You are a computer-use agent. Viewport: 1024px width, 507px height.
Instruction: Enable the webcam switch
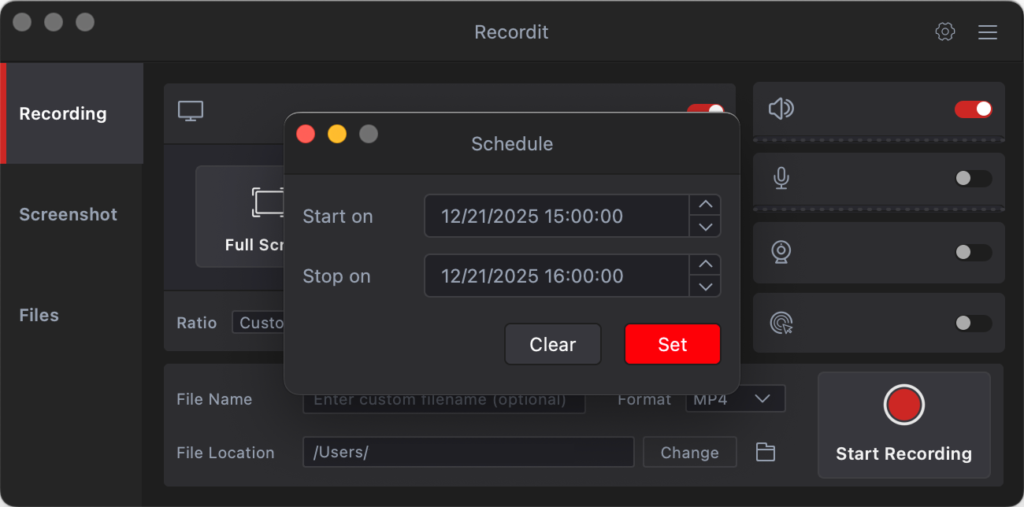point(973,252)
